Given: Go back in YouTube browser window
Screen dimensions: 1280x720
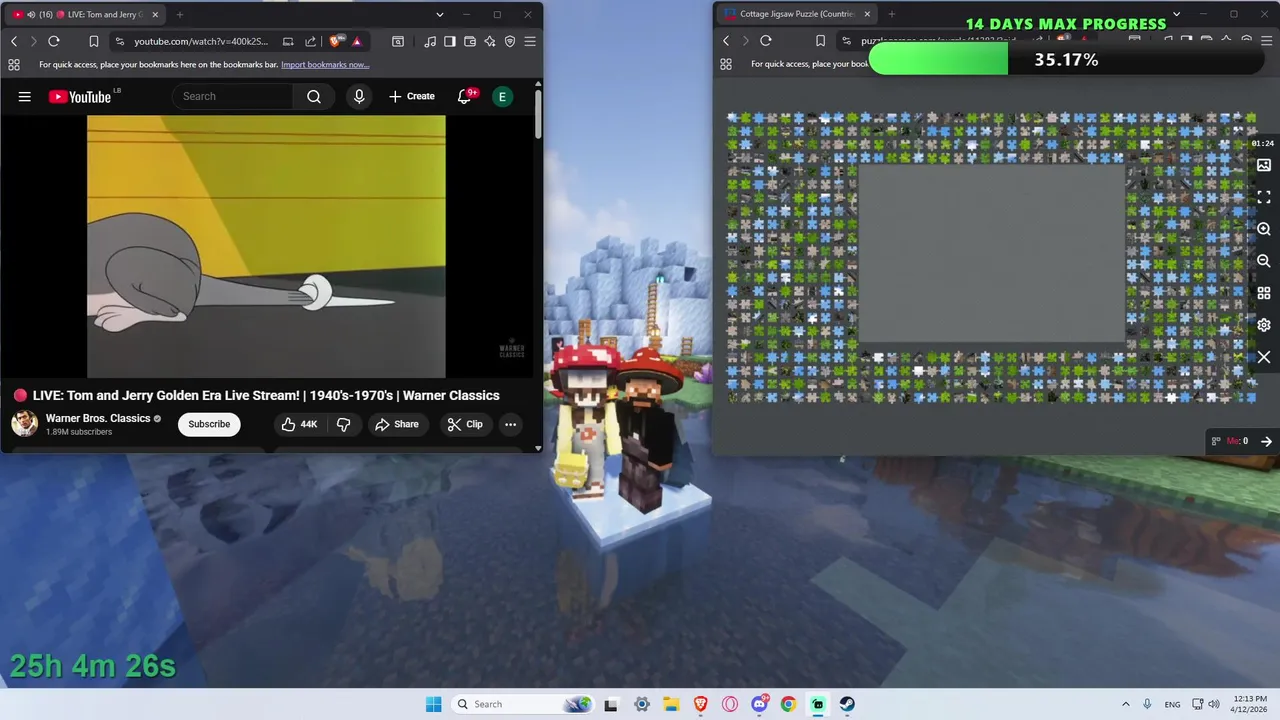Looking at the screenshot, I should [14, 41].
